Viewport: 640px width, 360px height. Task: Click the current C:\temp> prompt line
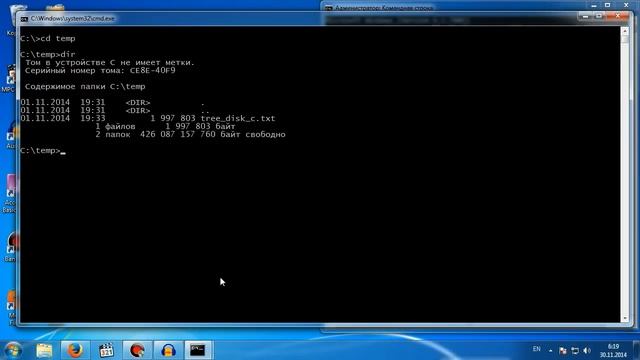42,151
